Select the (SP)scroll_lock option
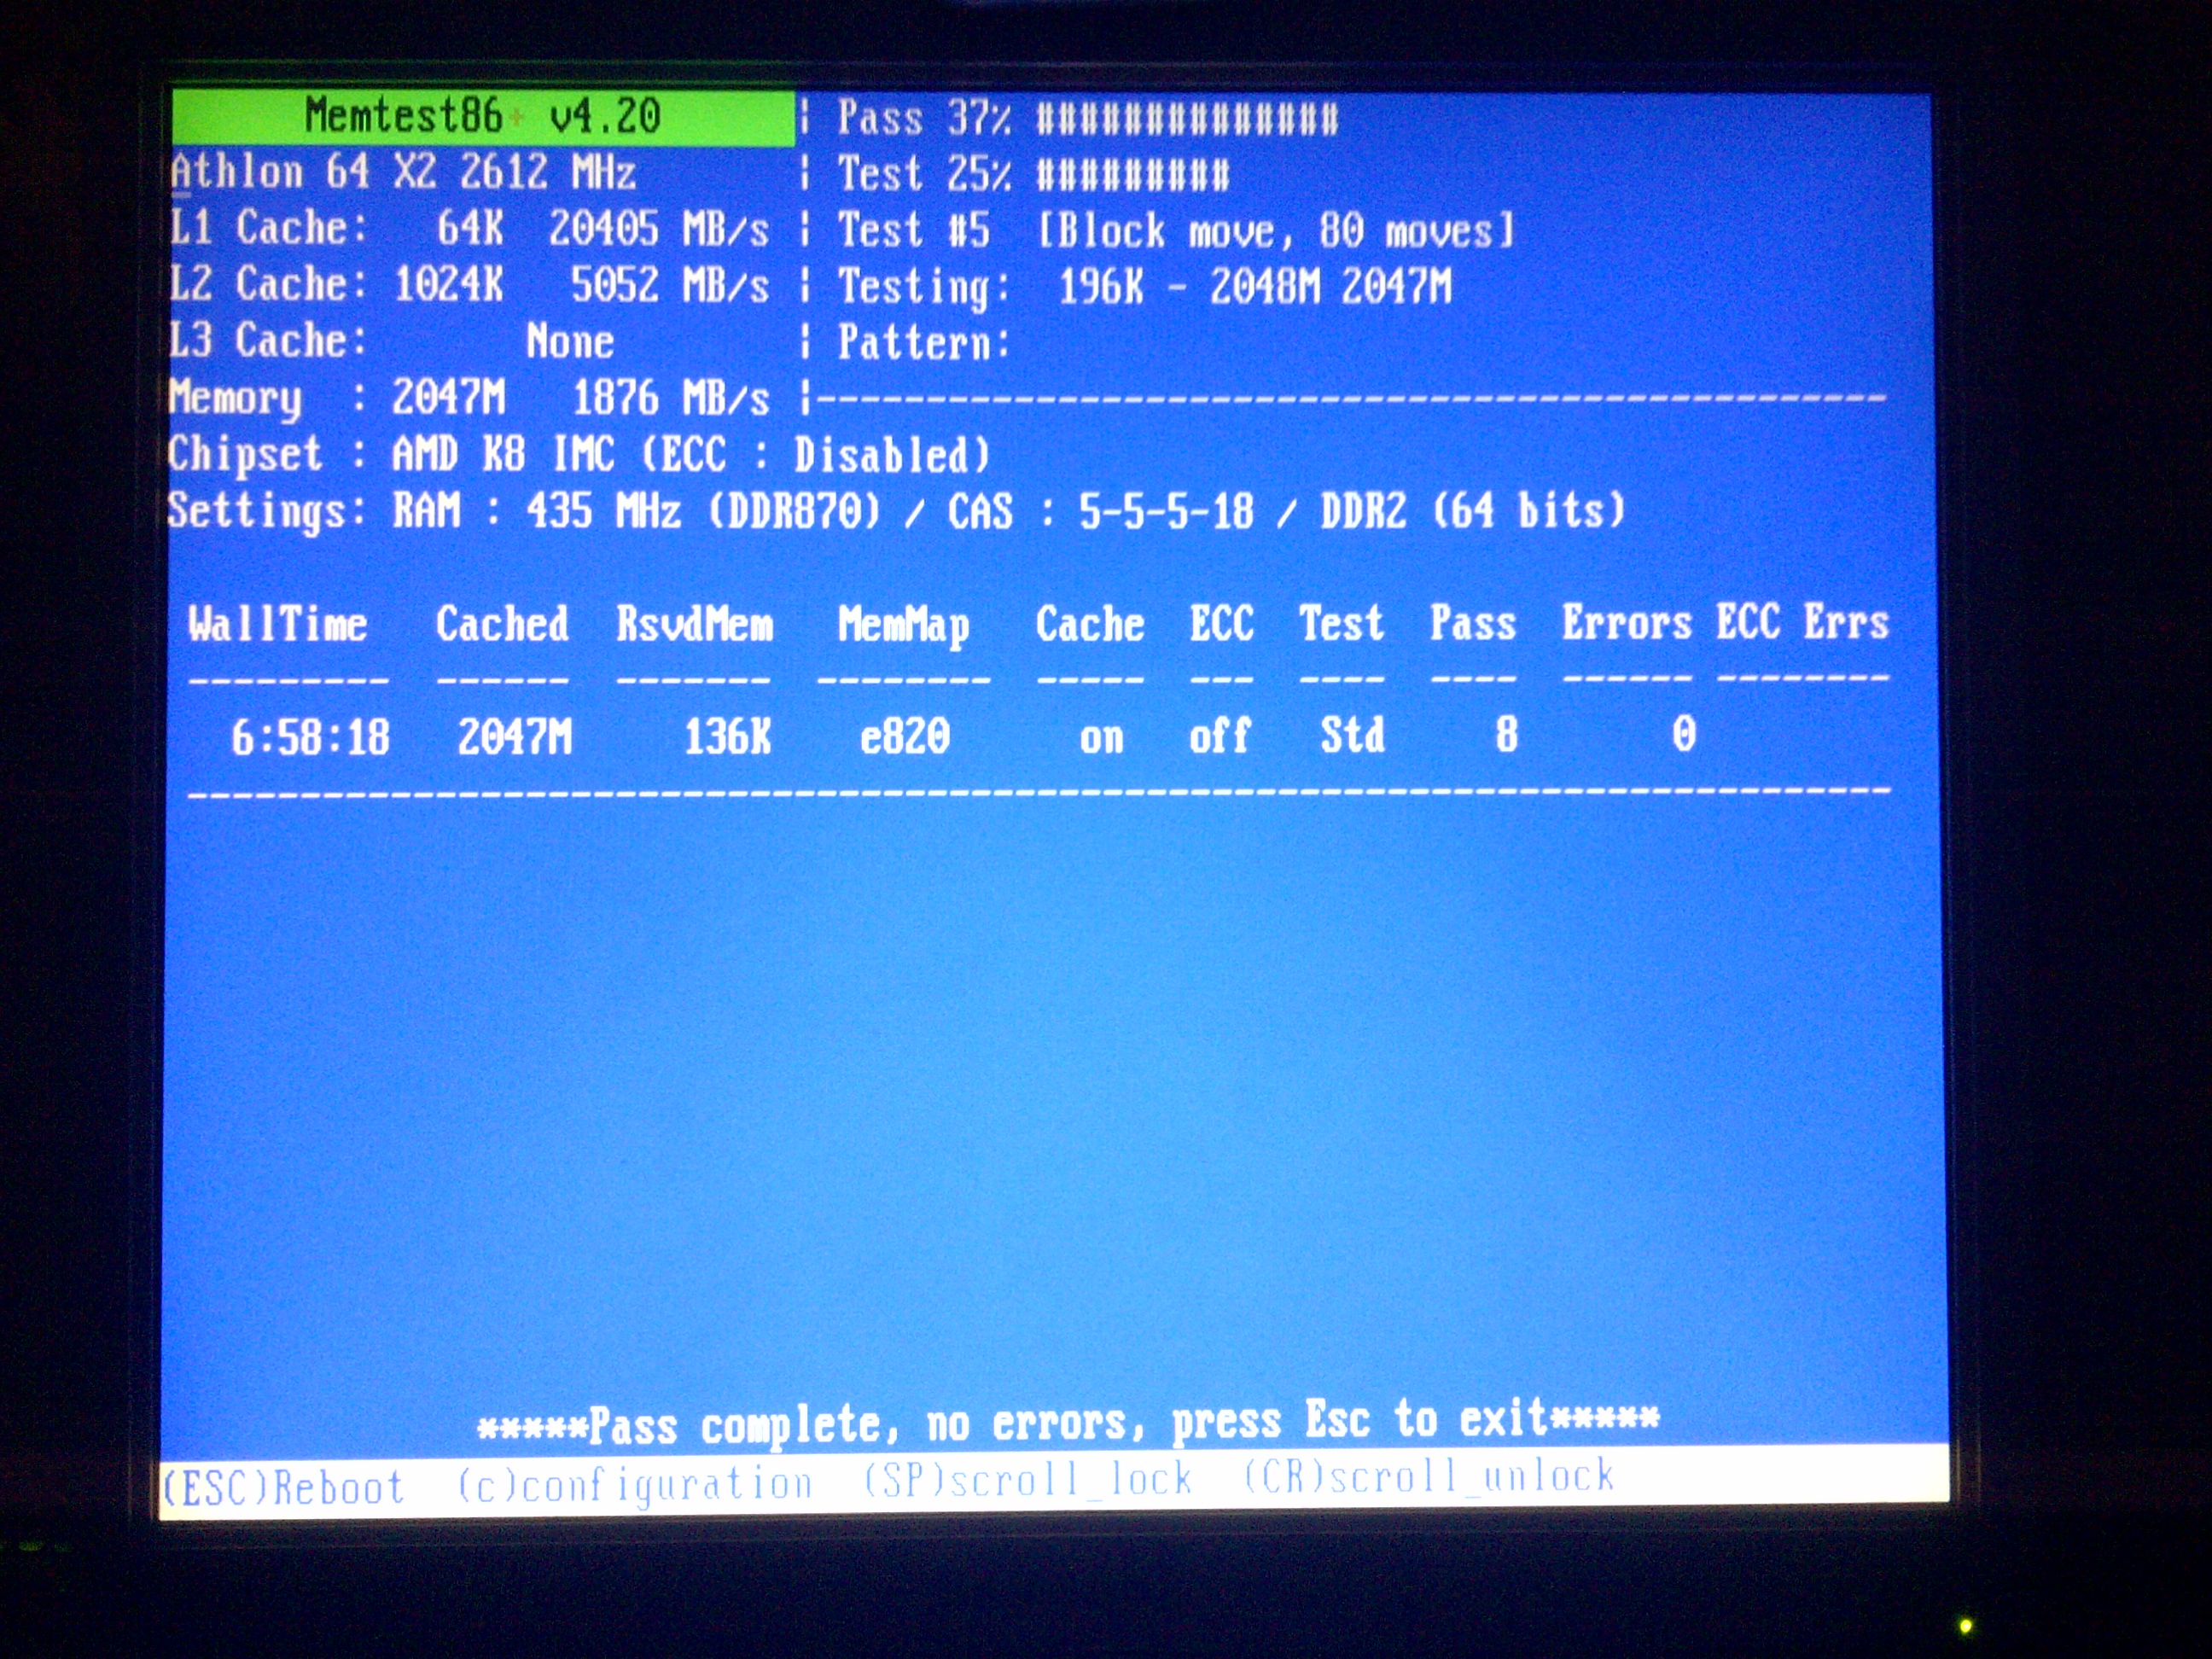Image resolution: width=2212 pixels, height=1659 pixels. (x=1027, y=1479)
